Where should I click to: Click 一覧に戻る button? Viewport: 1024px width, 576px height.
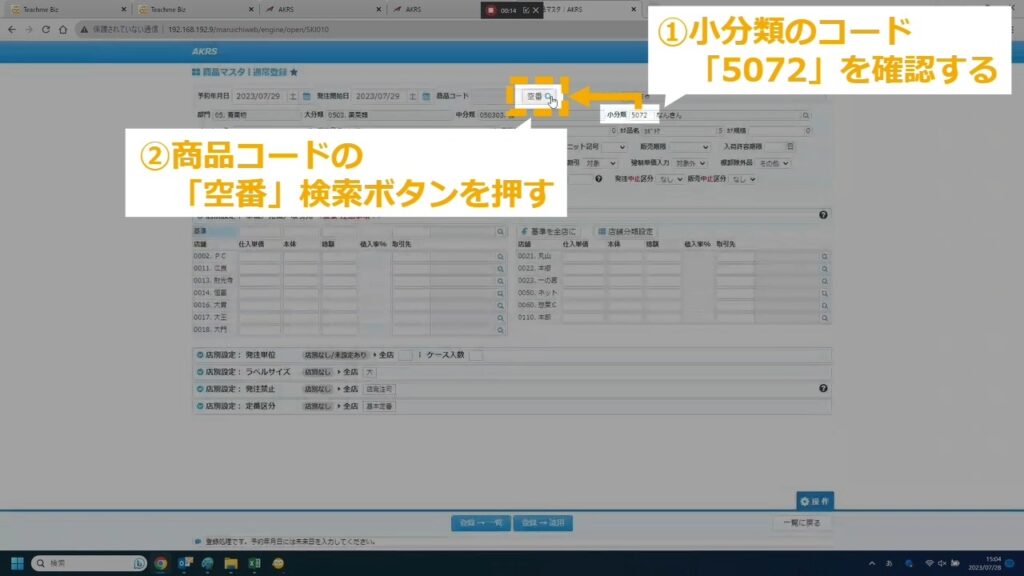tap(801, 523)
